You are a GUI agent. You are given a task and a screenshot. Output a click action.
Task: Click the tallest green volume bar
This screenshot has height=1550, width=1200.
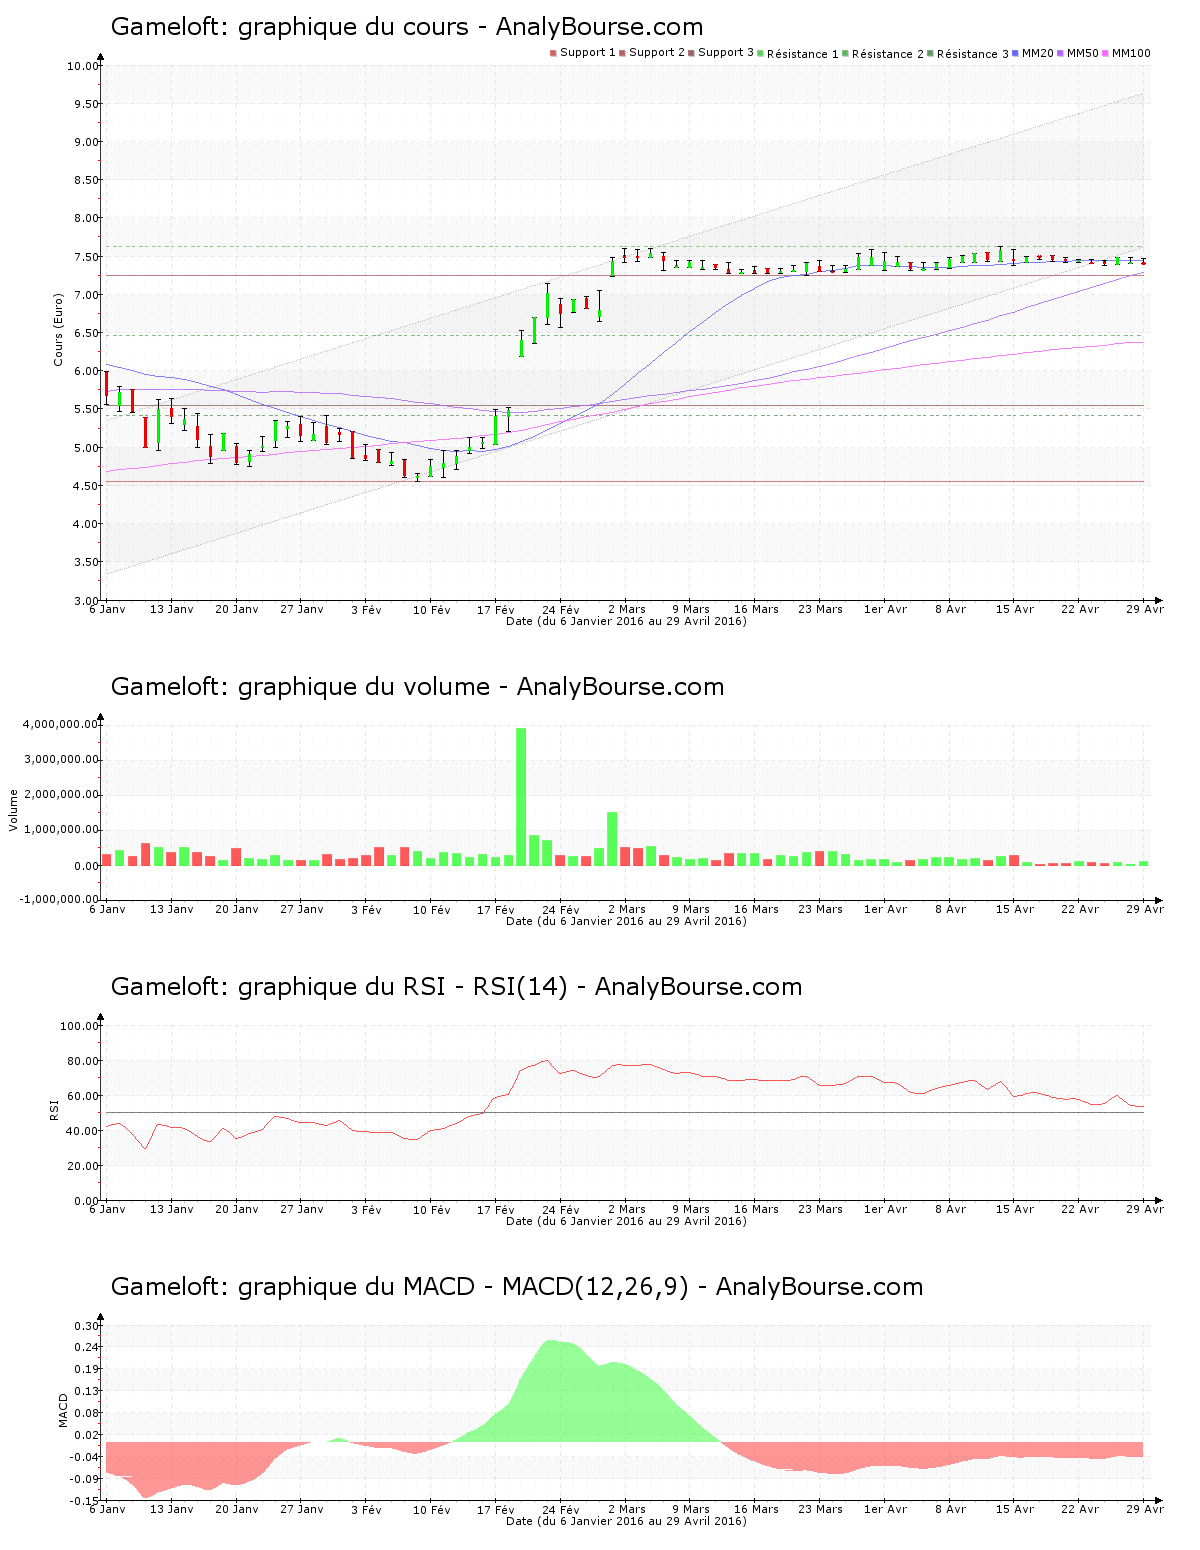[x=521, y=796]
